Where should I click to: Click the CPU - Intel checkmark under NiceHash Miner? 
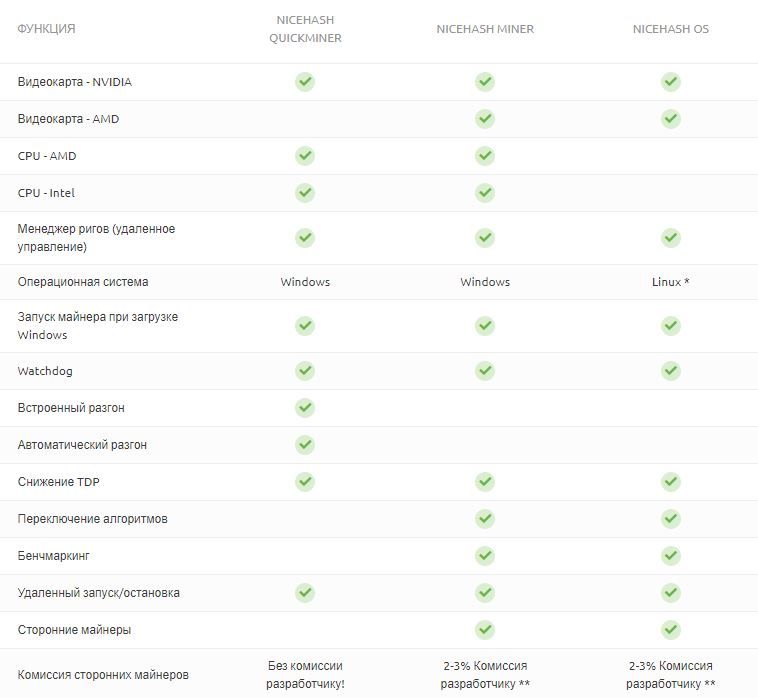[485, 193]
